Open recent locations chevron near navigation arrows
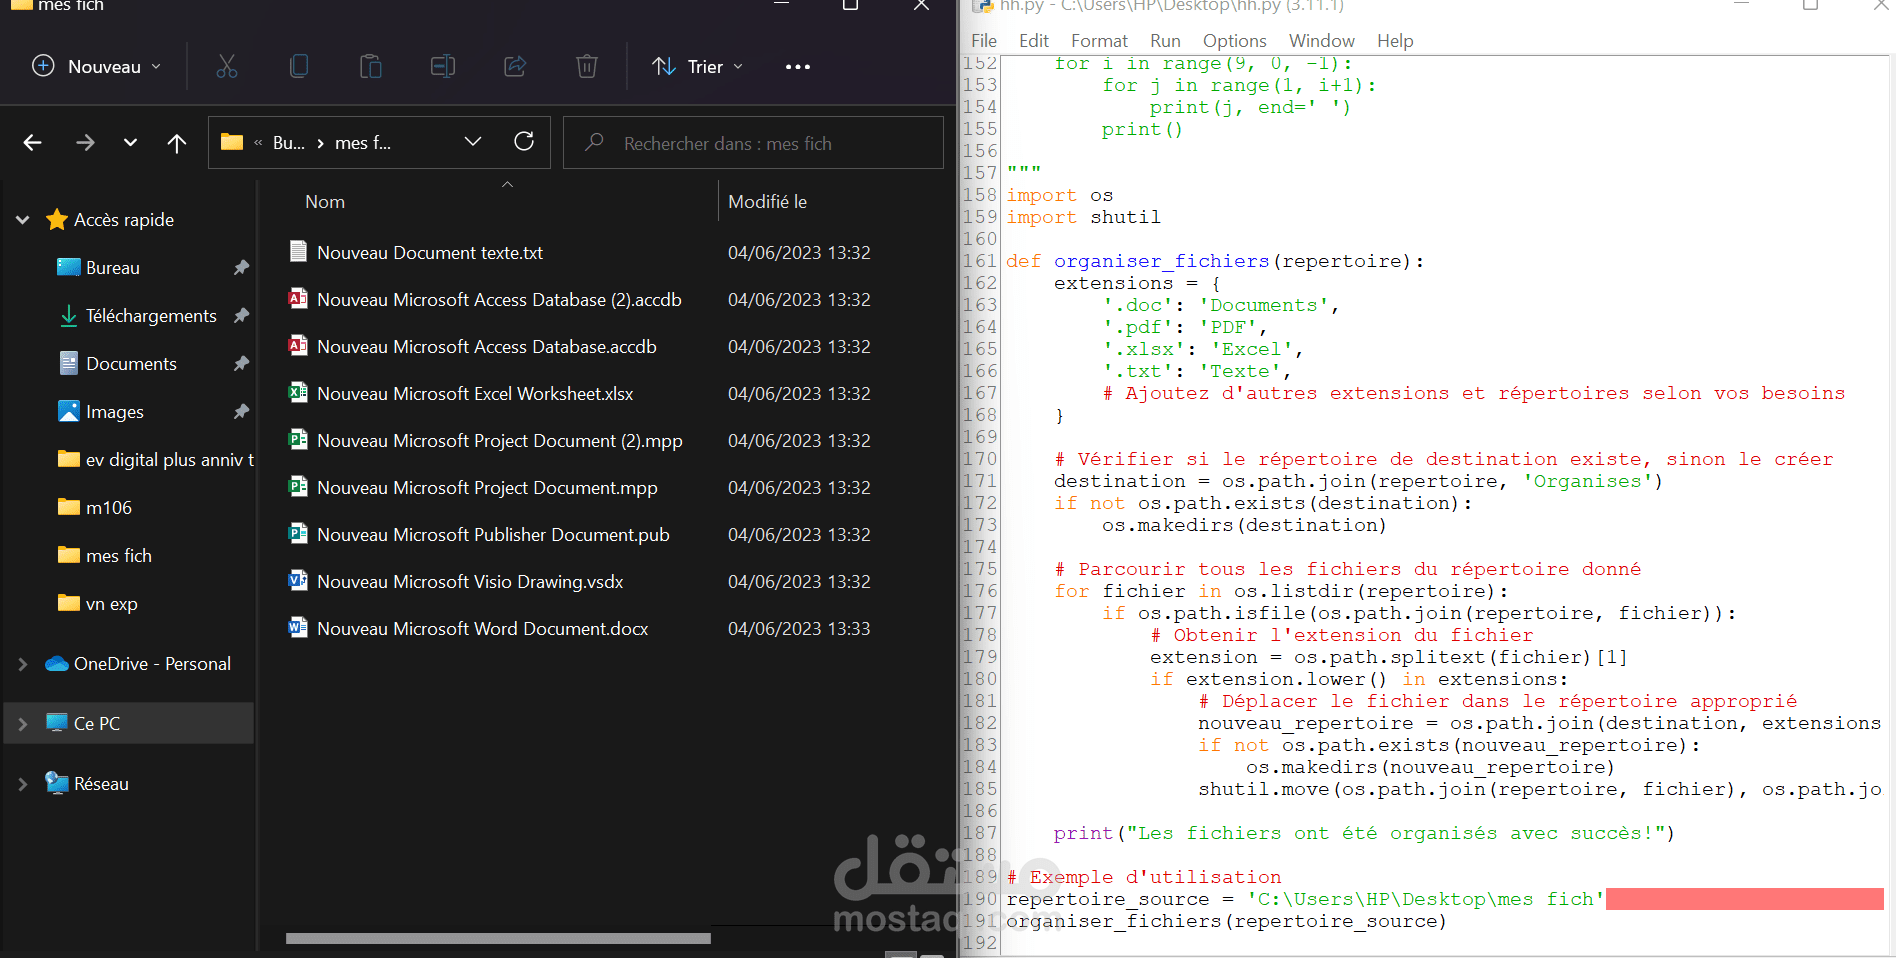The image size is (1896, 958). (x=130, y=143)
